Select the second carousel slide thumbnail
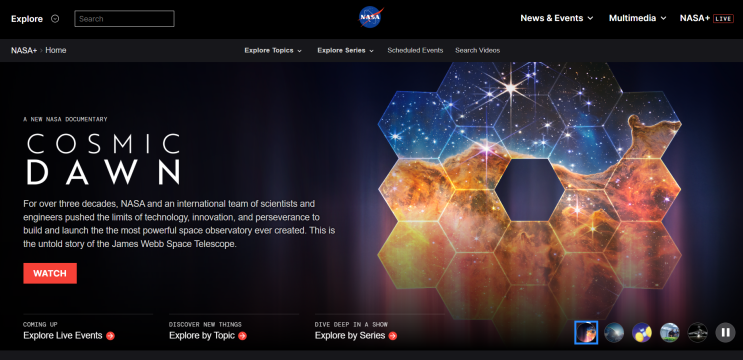This screenshot has width=743, height=360. [614, 333]
